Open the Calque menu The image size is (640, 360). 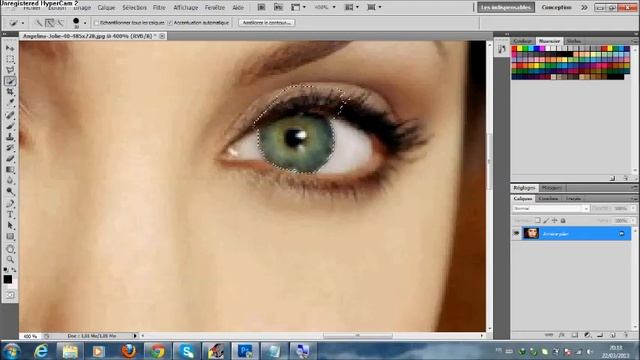pyautogui.click(x=106, y=7)
